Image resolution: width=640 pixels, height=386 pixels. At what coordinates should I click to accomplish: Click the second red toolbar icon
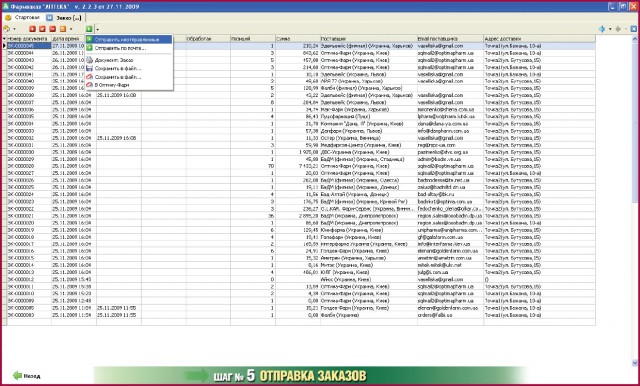pyautogui.click(x=42, y=29)
